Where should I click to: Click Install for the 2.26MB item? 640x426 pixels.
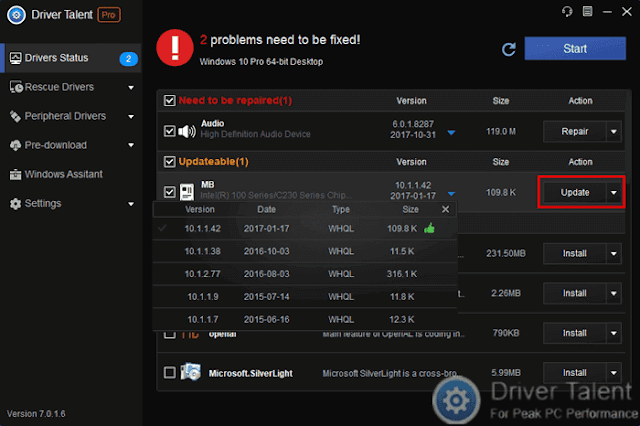click(574, 293)
